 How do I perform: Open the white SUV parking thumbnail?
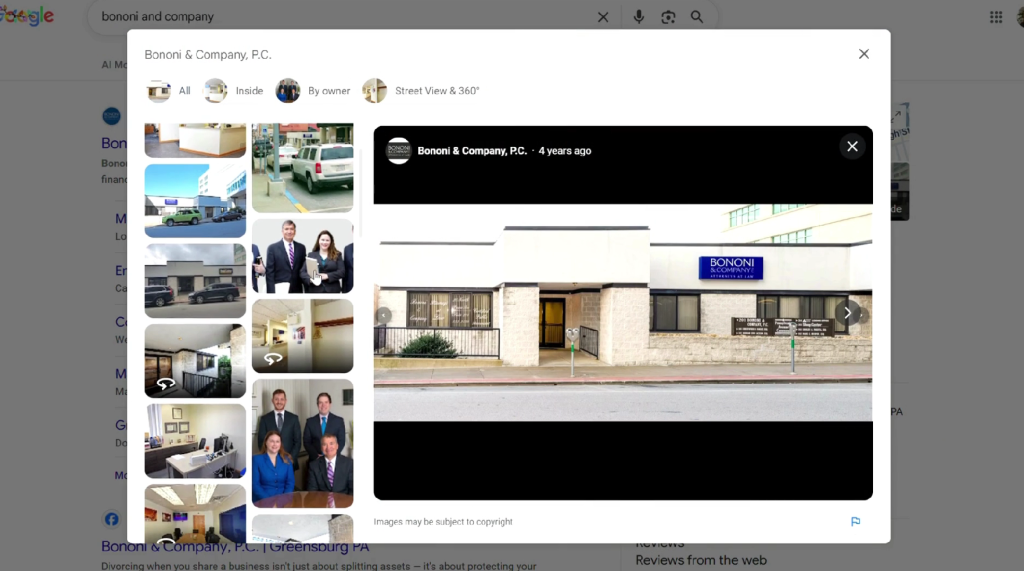[302, 166]
